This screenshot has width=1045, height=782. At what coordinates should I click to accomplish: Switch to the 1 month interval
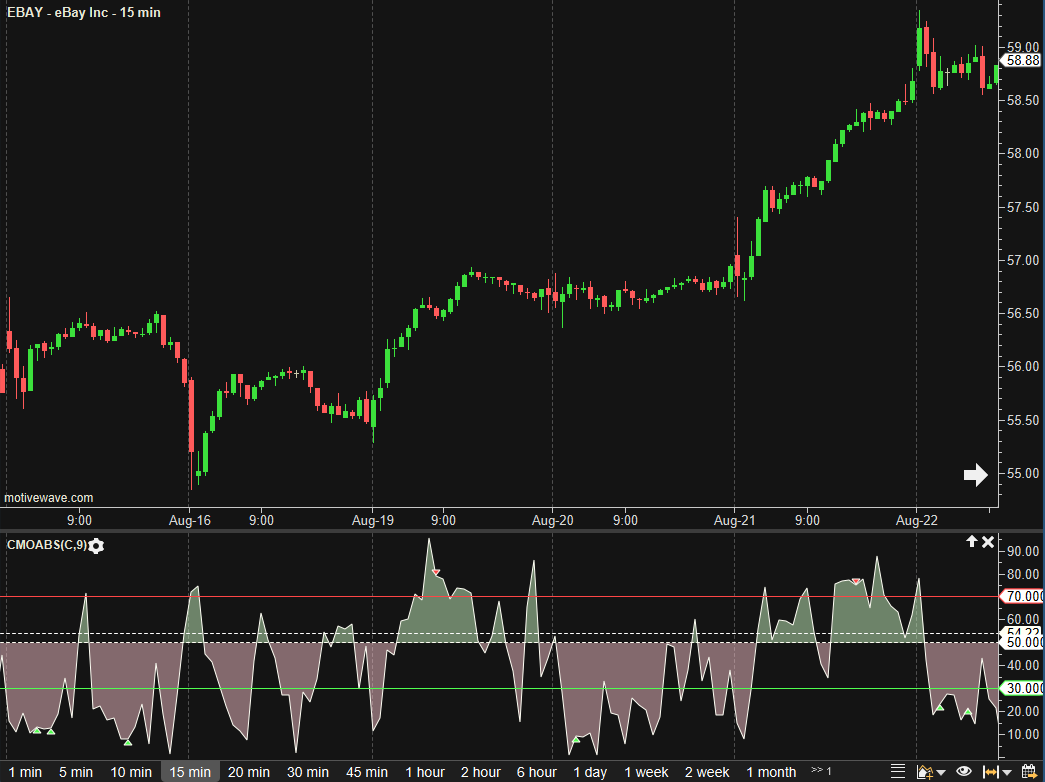click(771, 772)
